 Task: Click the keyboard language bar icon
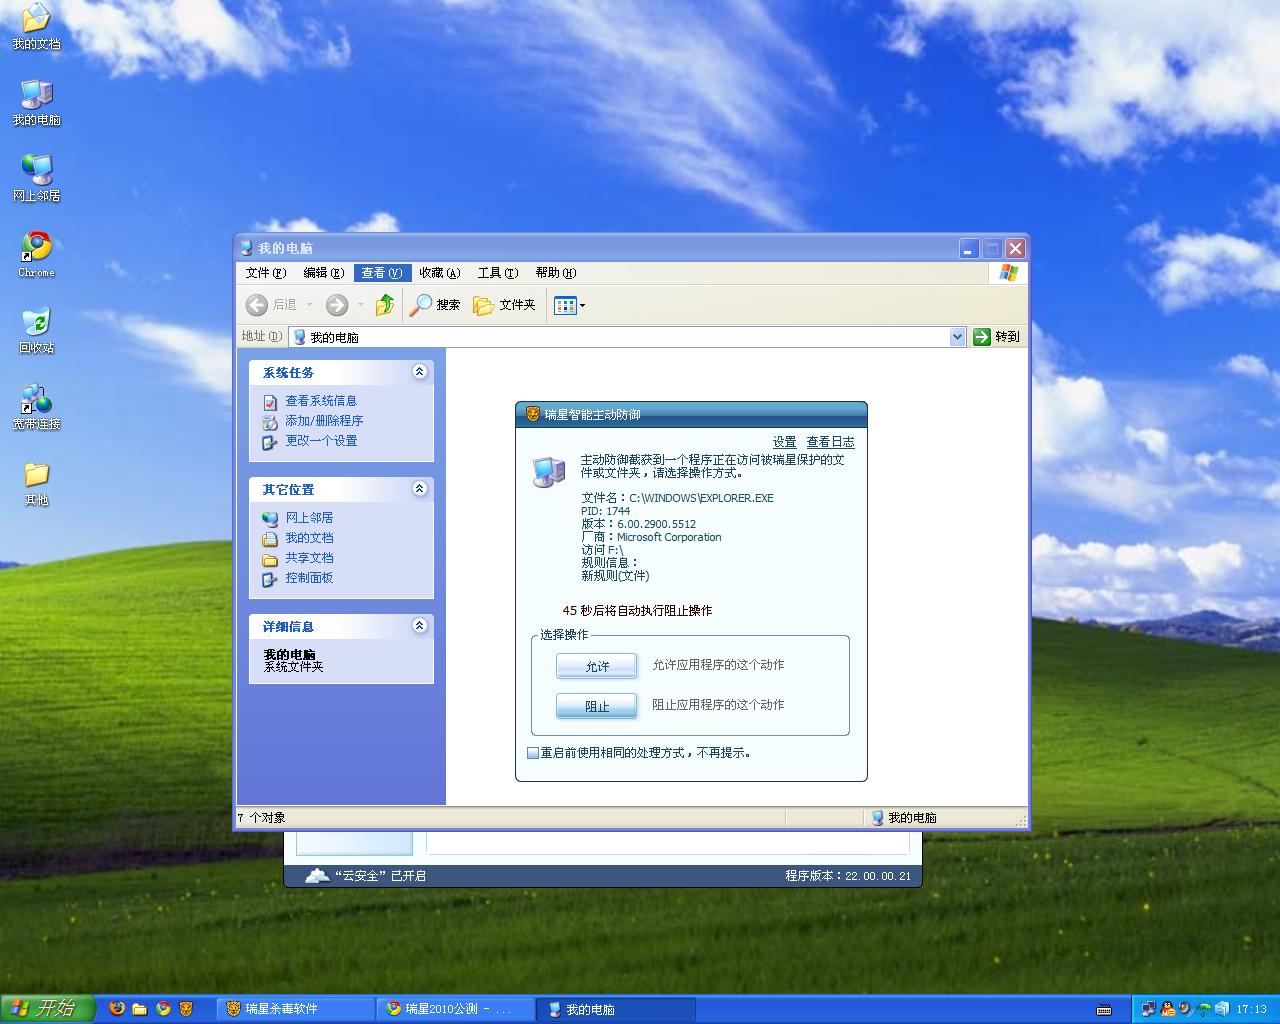[x=1104, y=1010]
